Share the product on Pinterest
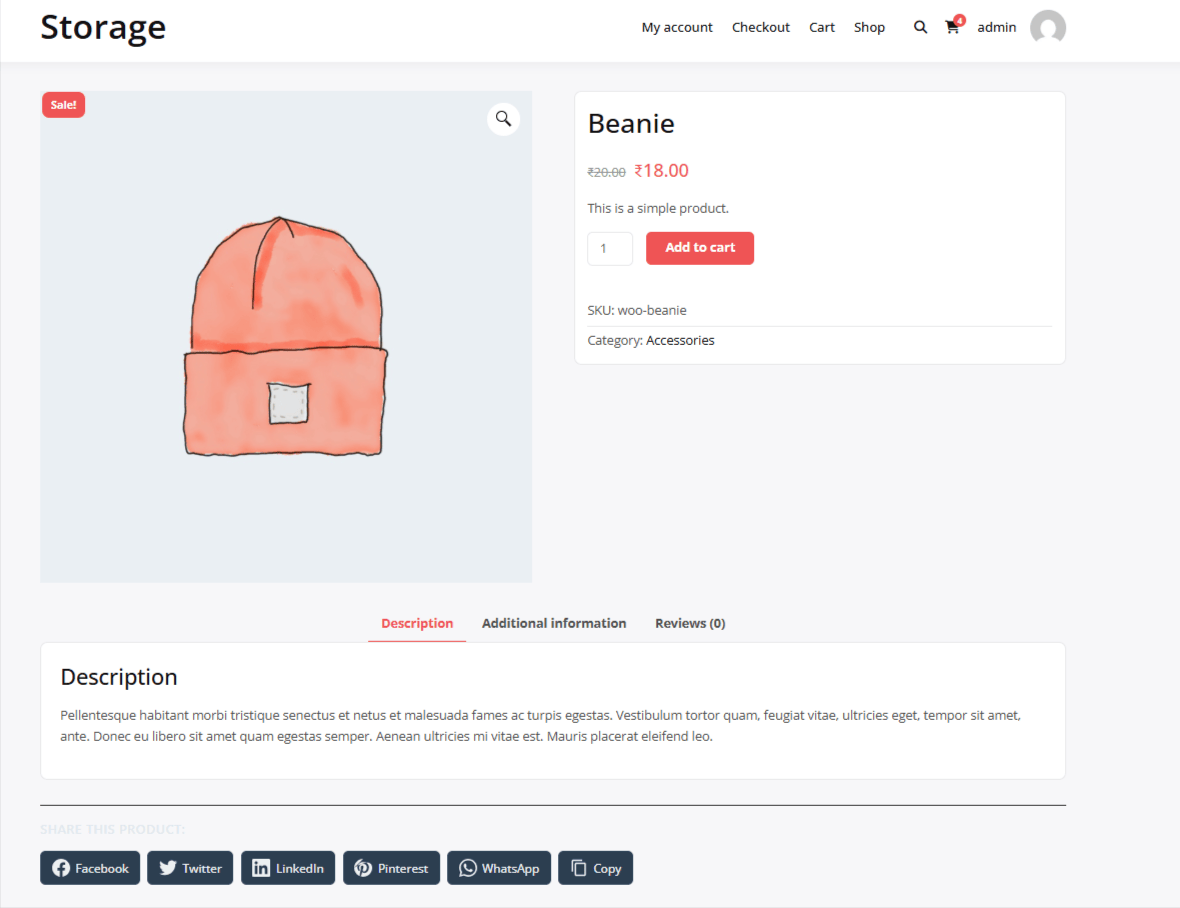 click(391, 868)
